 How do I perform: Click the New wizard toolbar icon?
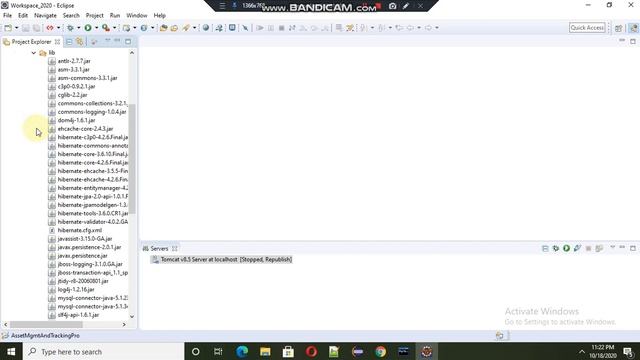click(x=8, y=28)
